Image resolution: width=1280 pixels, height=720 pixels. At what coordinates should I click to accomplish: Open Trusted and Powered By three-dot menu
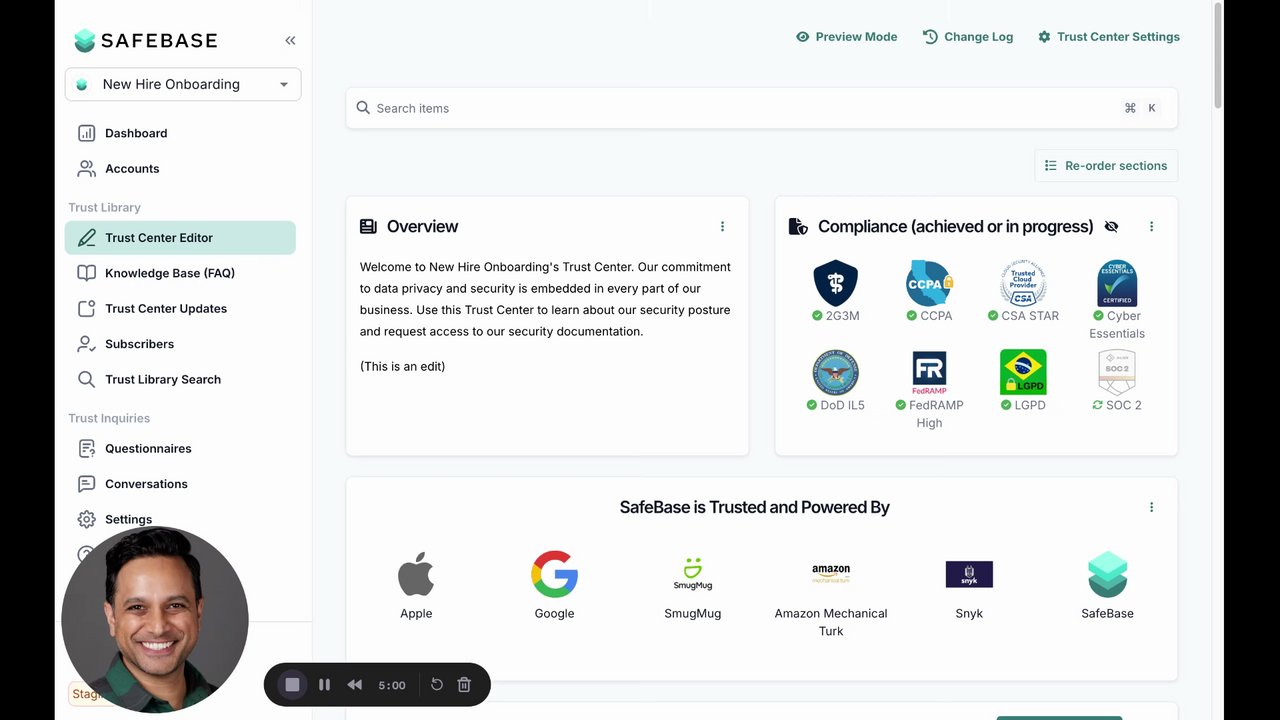(1151, 508)
